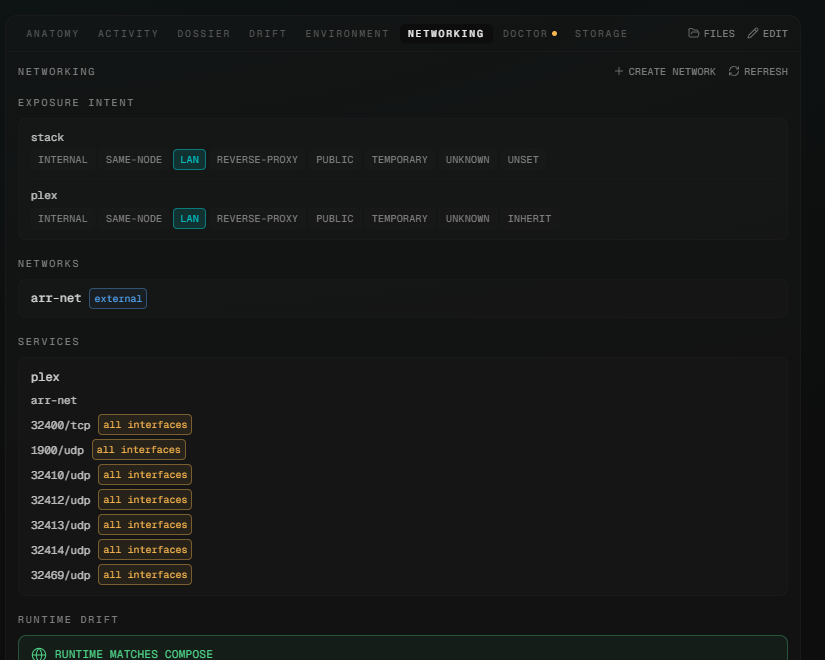Select LAN for plex exposure
Viewport: 825px width, 660px height.
[x=189, y=218]
